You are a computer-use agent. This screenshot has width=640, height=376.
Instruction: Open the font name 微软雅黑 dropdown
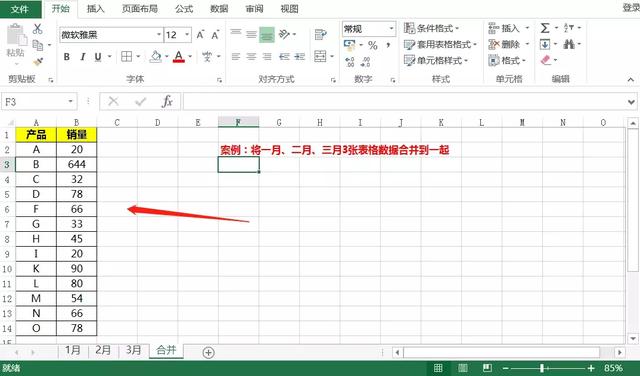pos(159,35)
